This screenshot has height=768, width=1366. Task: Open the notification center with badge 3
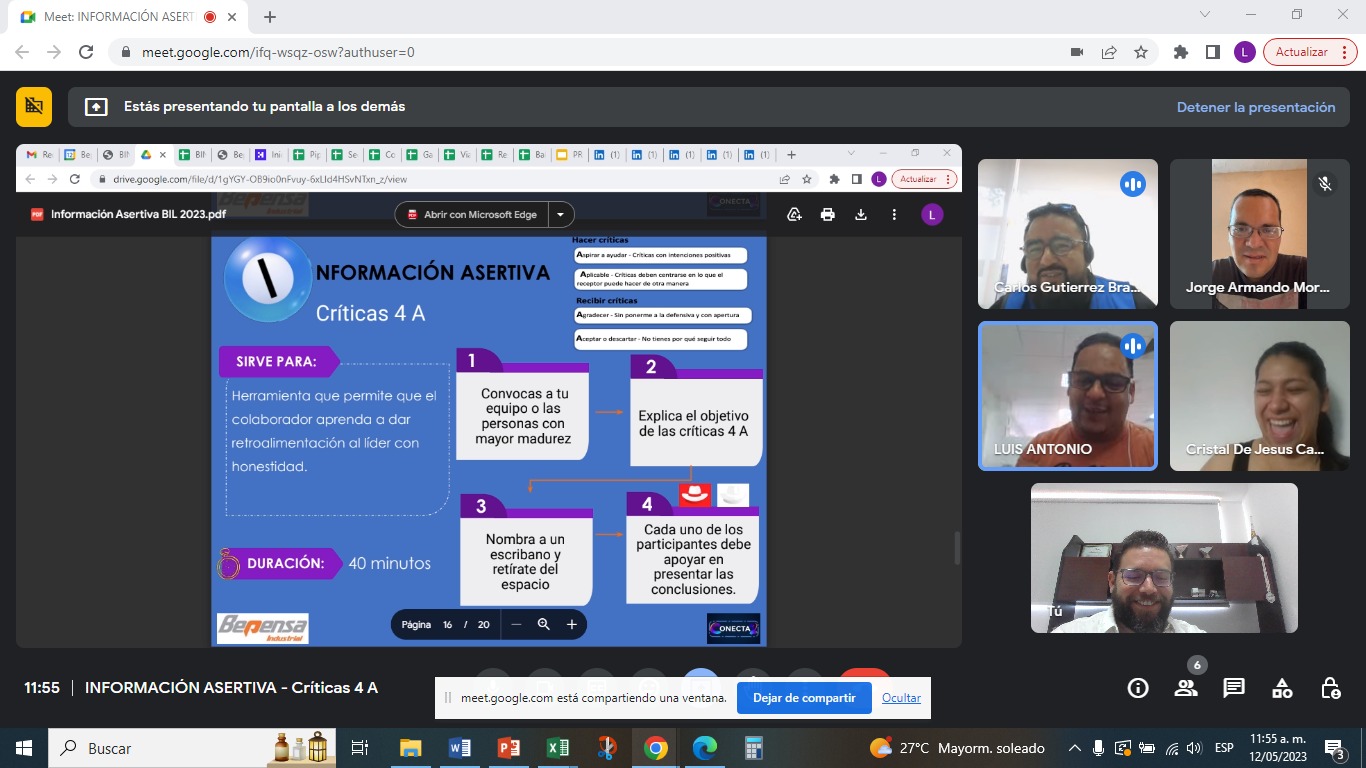pyautogui.click(x=1334, y=748)
